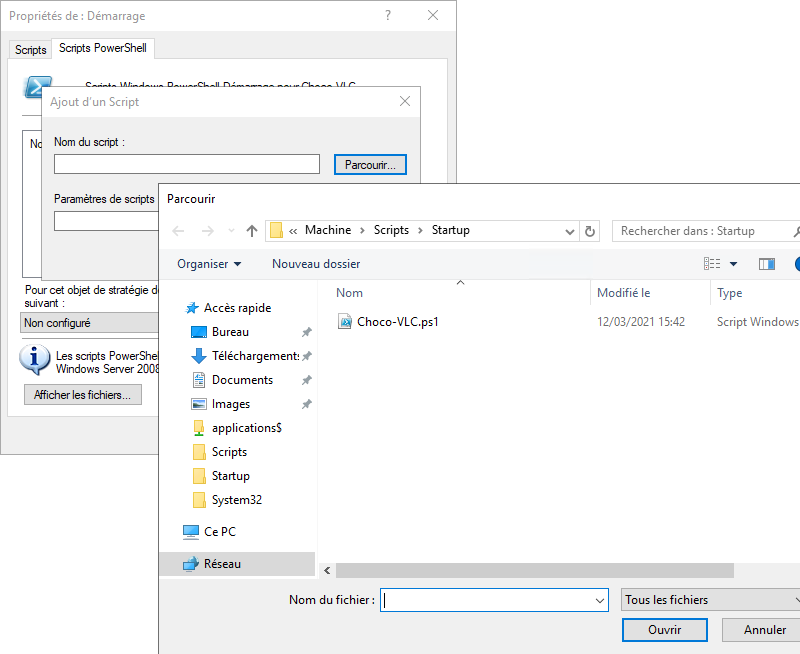Click the pin icon next to Documents

[x=307, y=380]
